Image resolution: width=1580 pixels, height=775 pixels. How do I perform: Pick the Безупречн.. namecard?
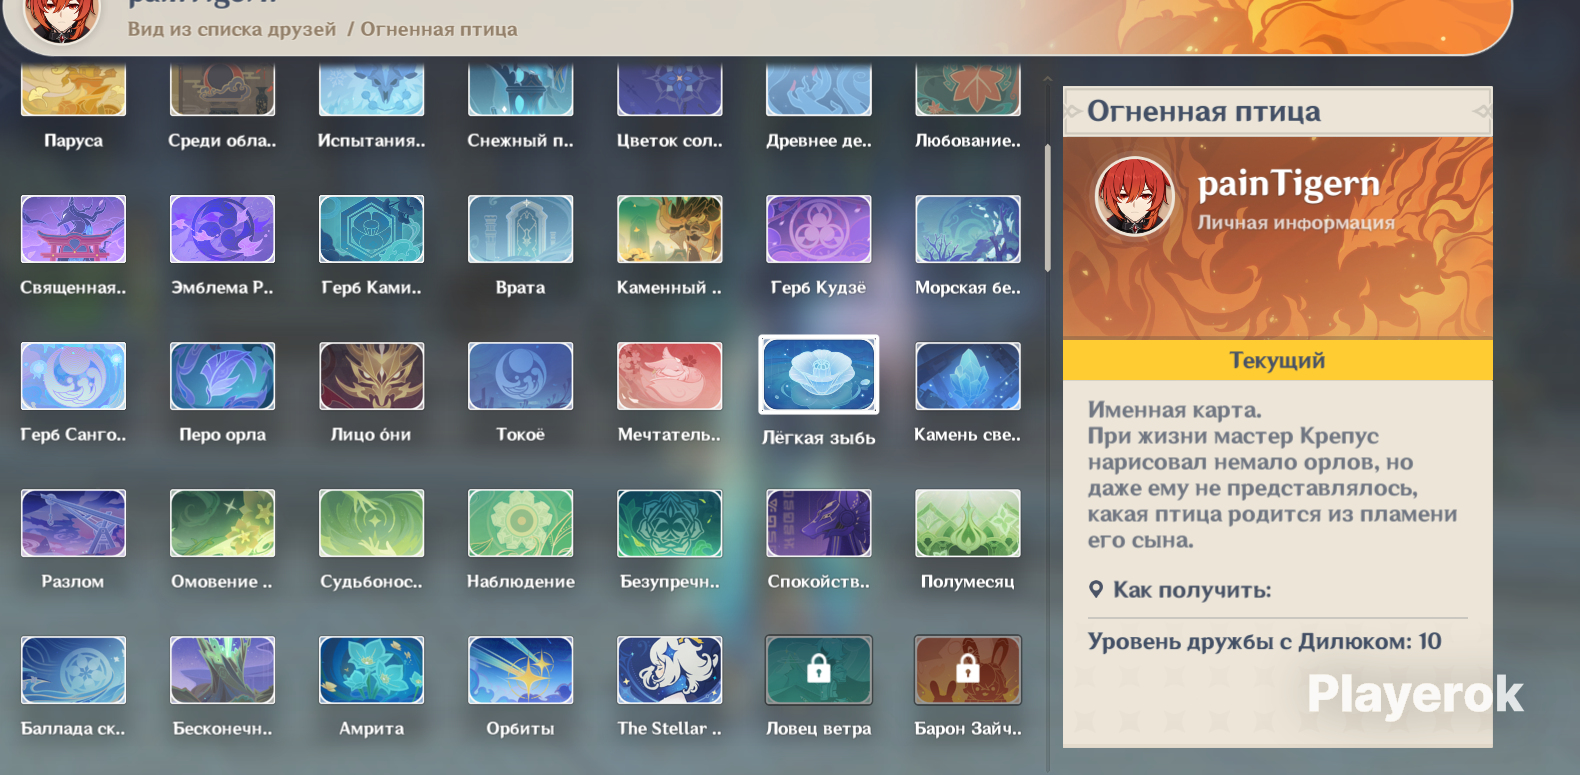pos(669,523)
